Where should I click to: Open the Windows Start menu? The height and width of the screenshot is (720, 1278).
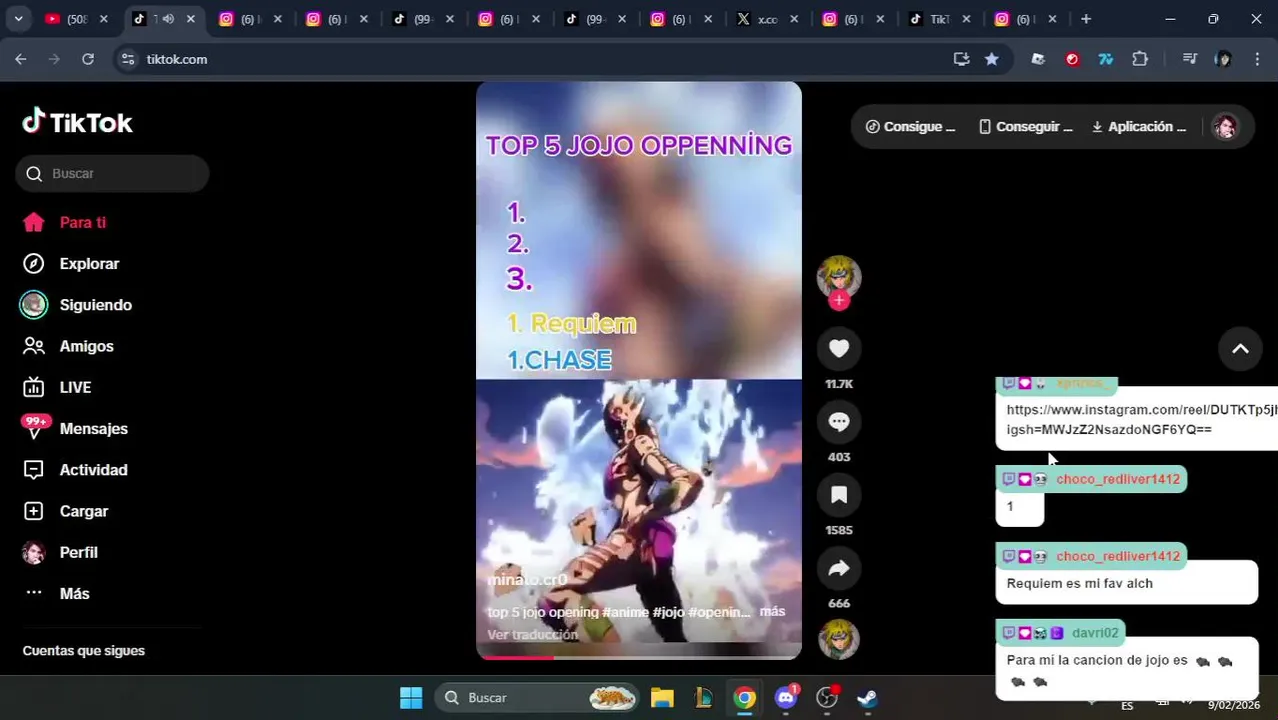coord(410,698)
